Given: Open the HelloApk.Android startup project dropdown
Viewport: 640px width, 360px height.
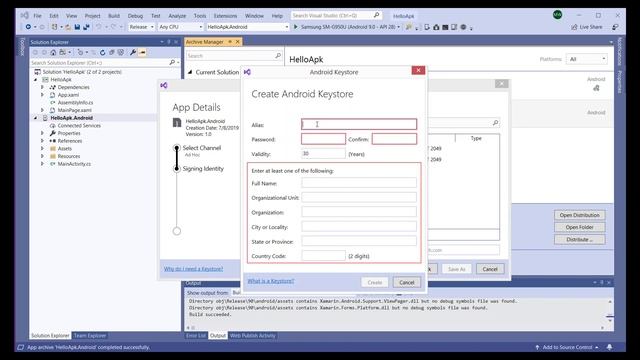Looking at the screenshot, I should point(248,27).
